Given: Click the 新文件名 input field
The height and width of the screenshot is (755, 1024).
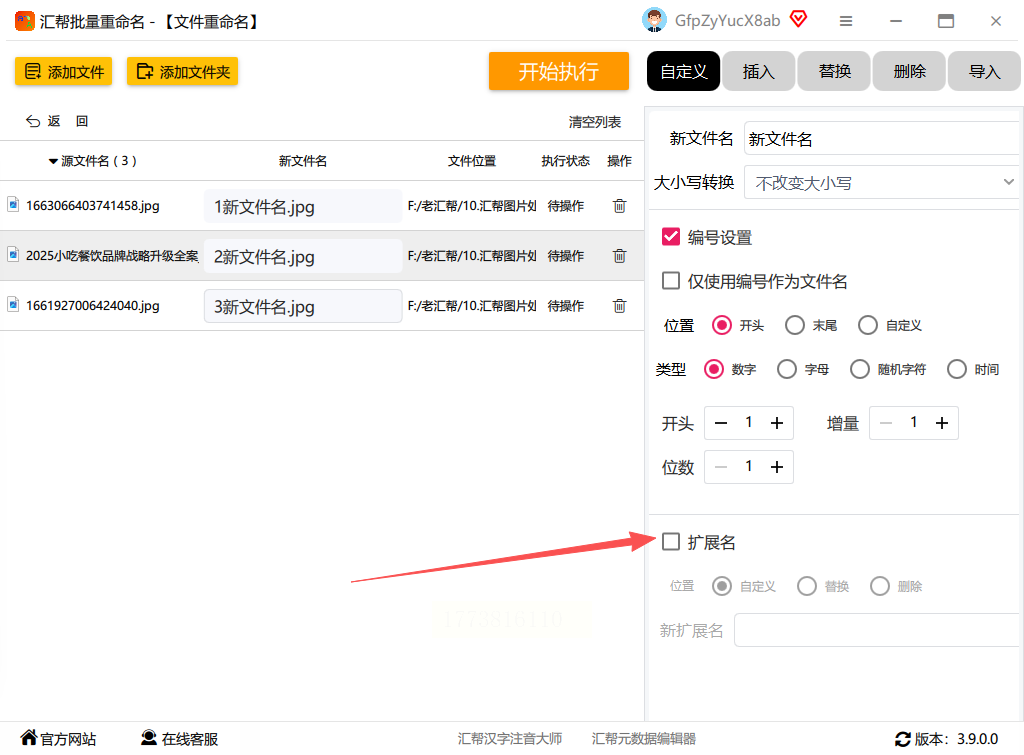Looking at the screenshot, I should [x=880, y=139].
